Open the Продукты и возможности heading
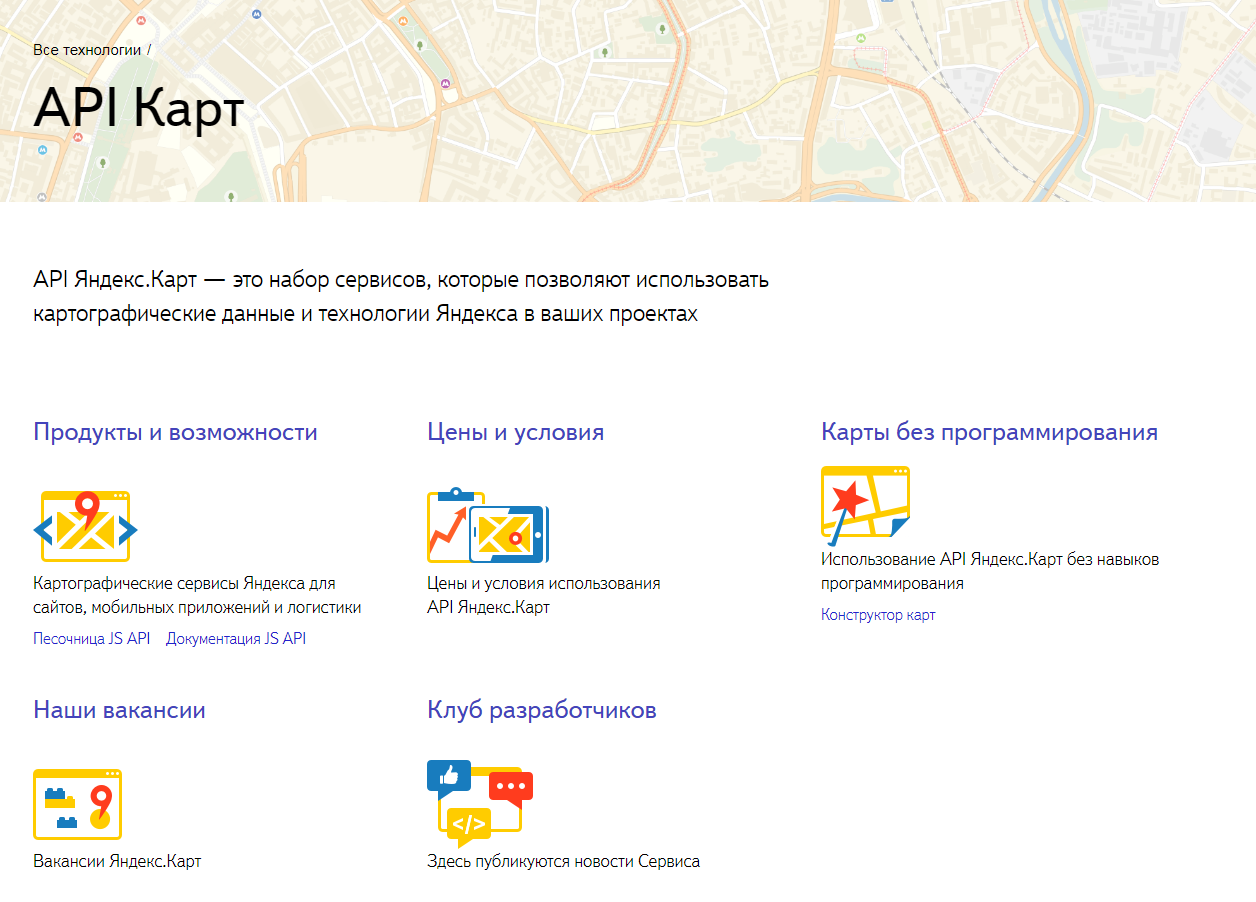The image size is (1256, 902). (175, 432)
